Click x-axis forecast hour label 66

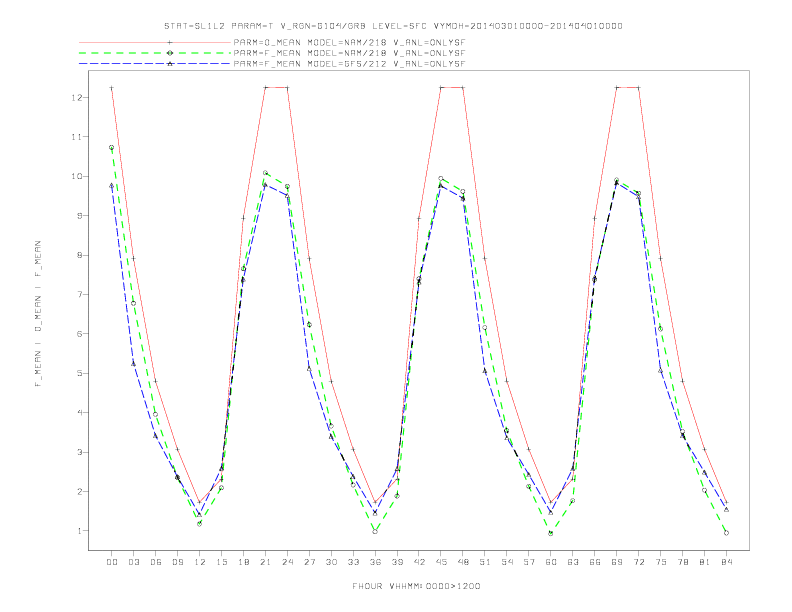(x=595, y=562)
